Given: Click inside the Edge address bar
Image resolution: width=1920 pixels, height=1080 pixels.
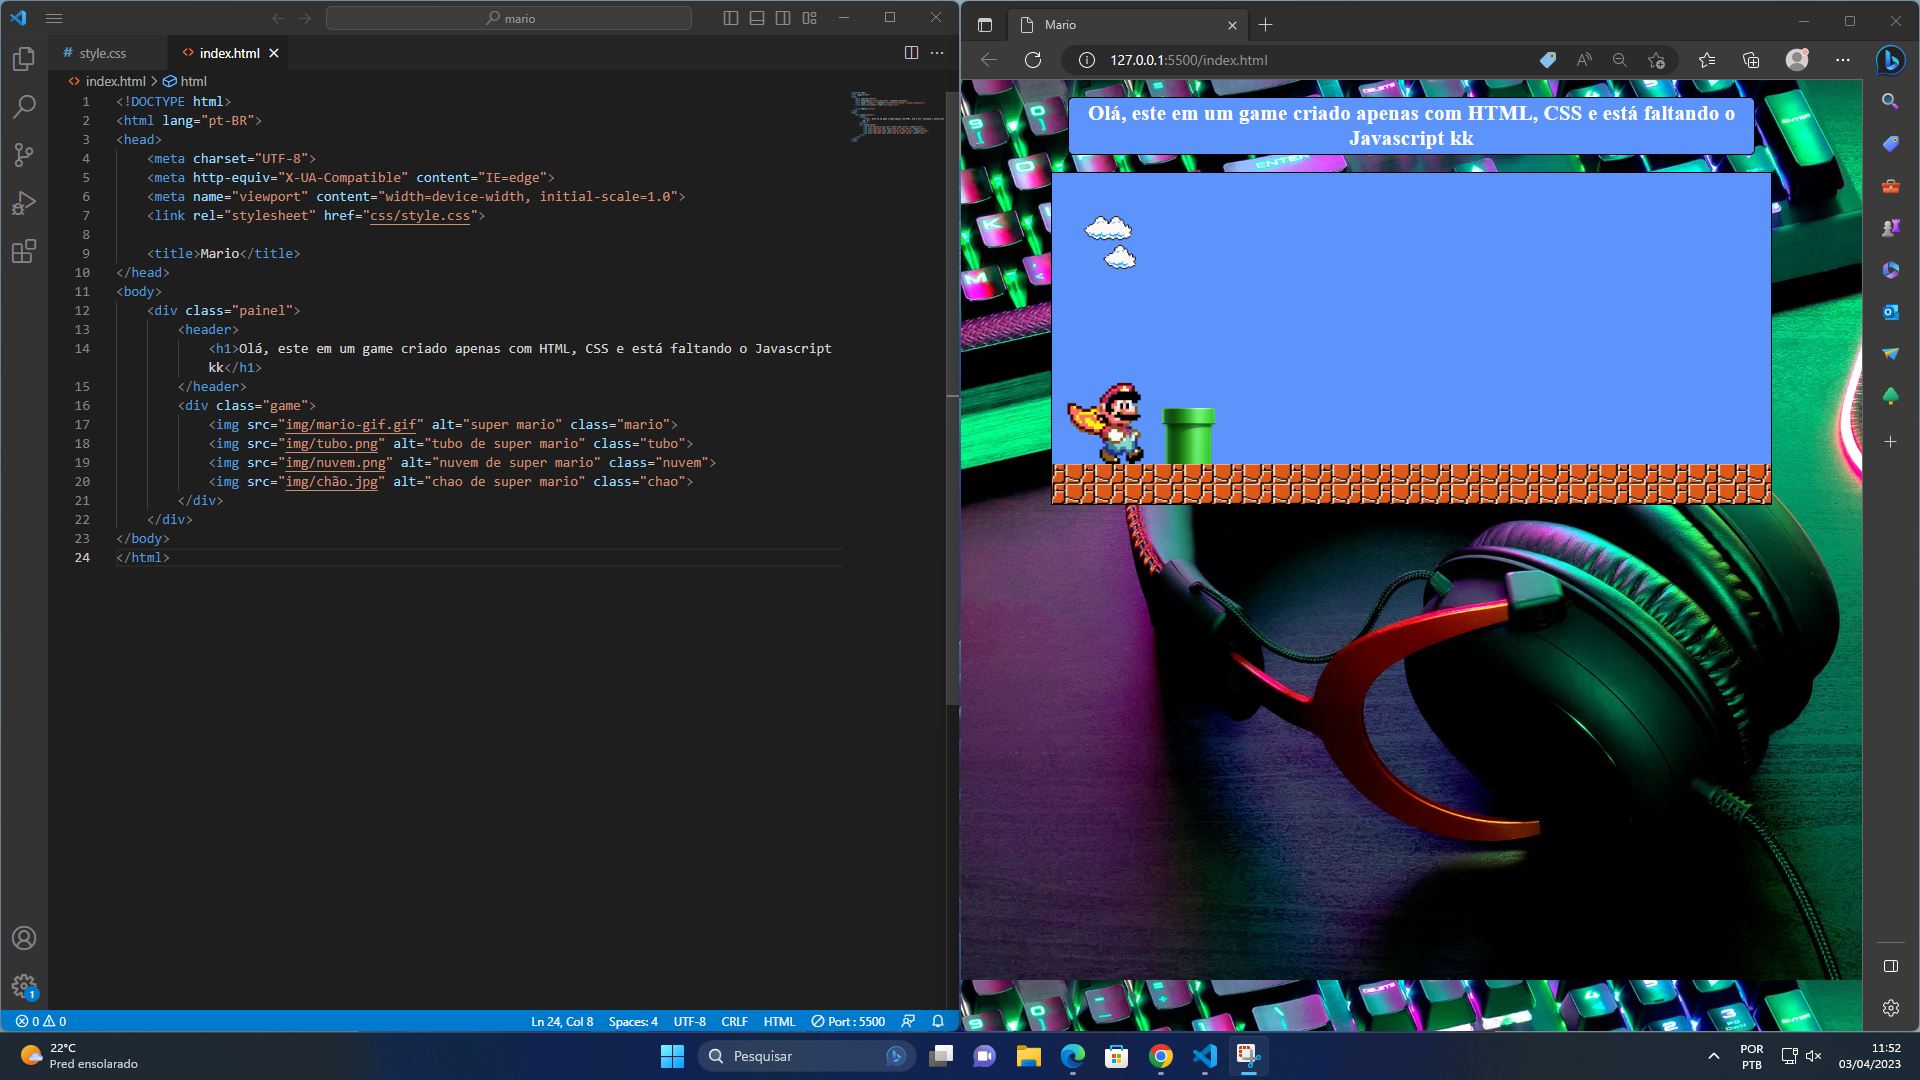Looking at the screenshot, I should click(1250, 60).
